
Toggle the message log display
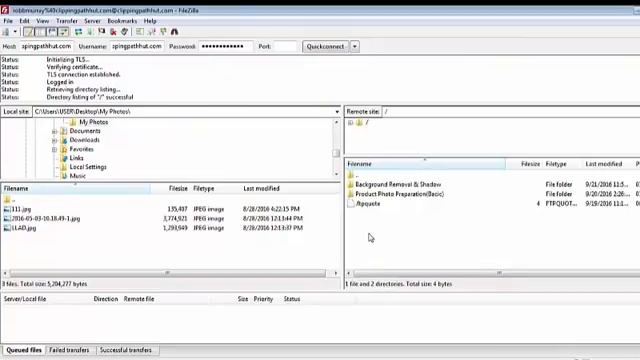coord(28,31)
